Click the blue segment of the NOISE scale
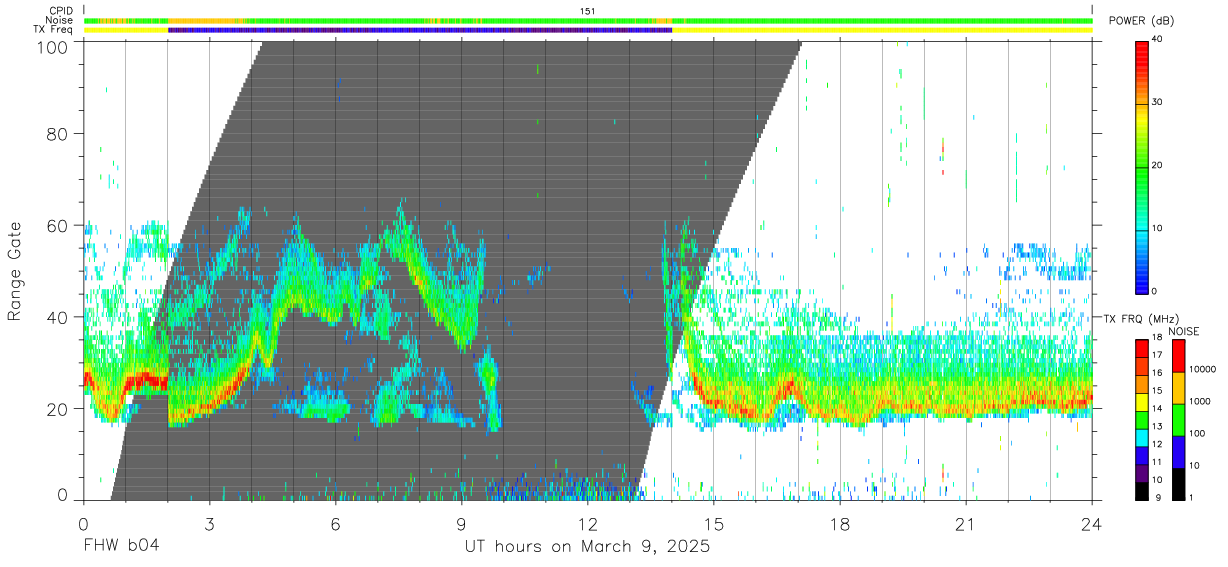The height and width of the screenshot is (567, 1228). point(1179,450)
